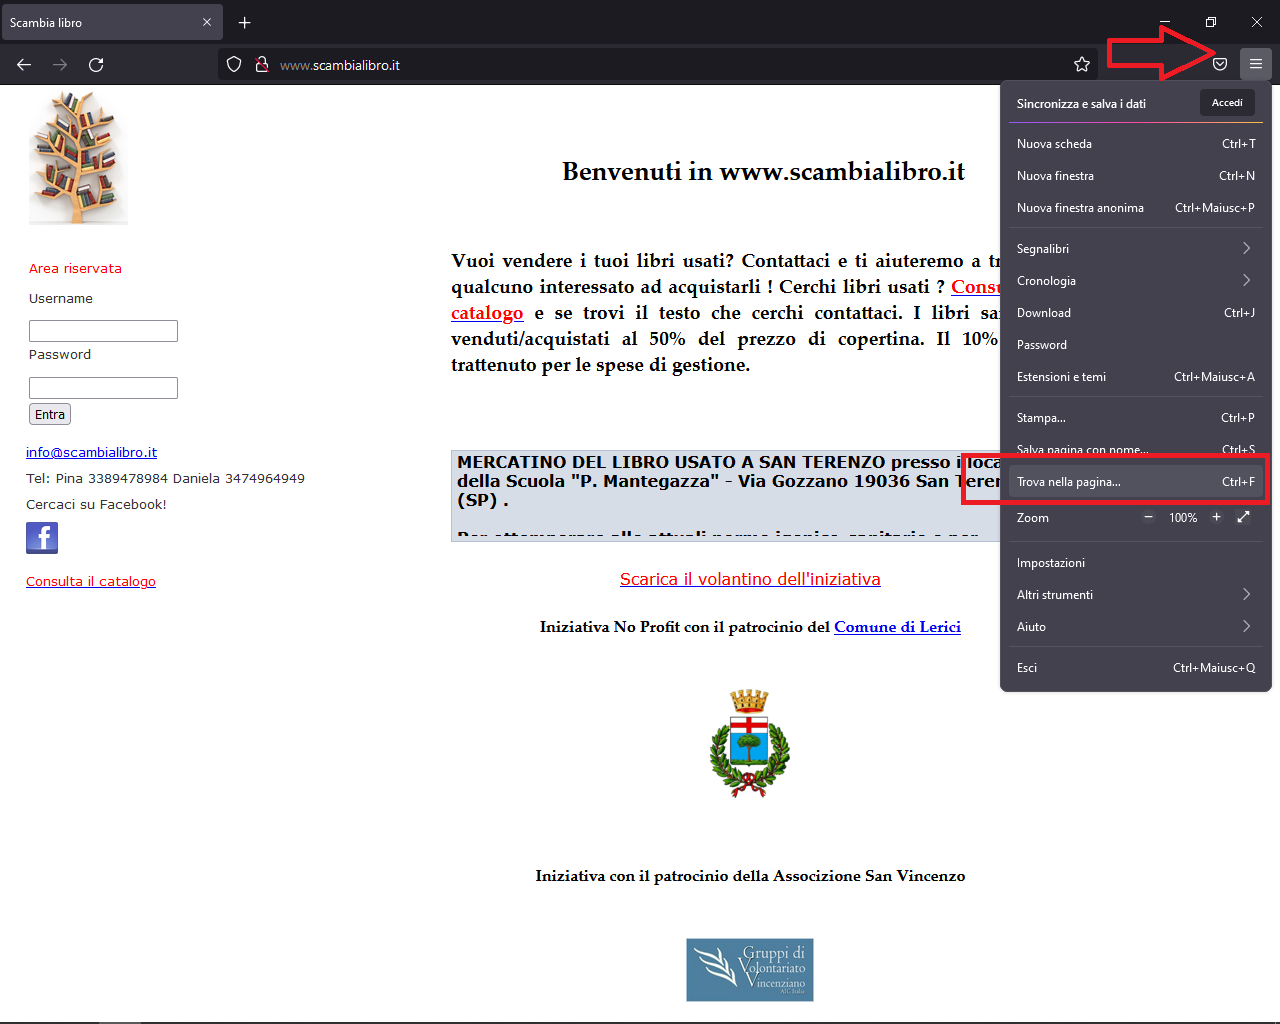Image resolution: width=1280 pixels, height=1024 pixels.
Task: Choose Esci to quit Firefox
Action: [1136, 668]
